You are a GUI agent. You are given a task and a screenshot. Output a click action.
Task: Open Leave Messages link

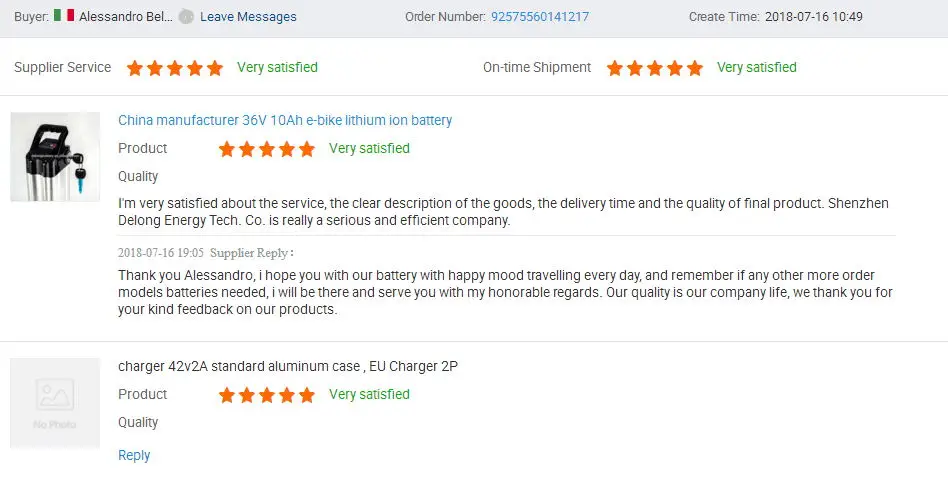click(x=248, y=17)
